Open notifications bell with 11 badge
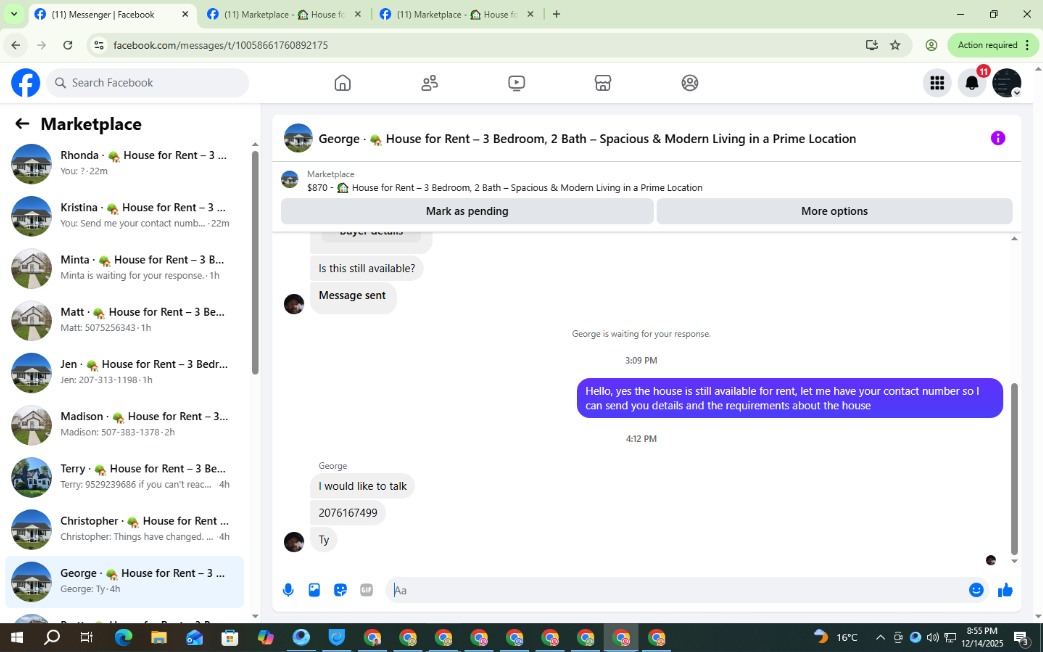 tap(972, 83)
